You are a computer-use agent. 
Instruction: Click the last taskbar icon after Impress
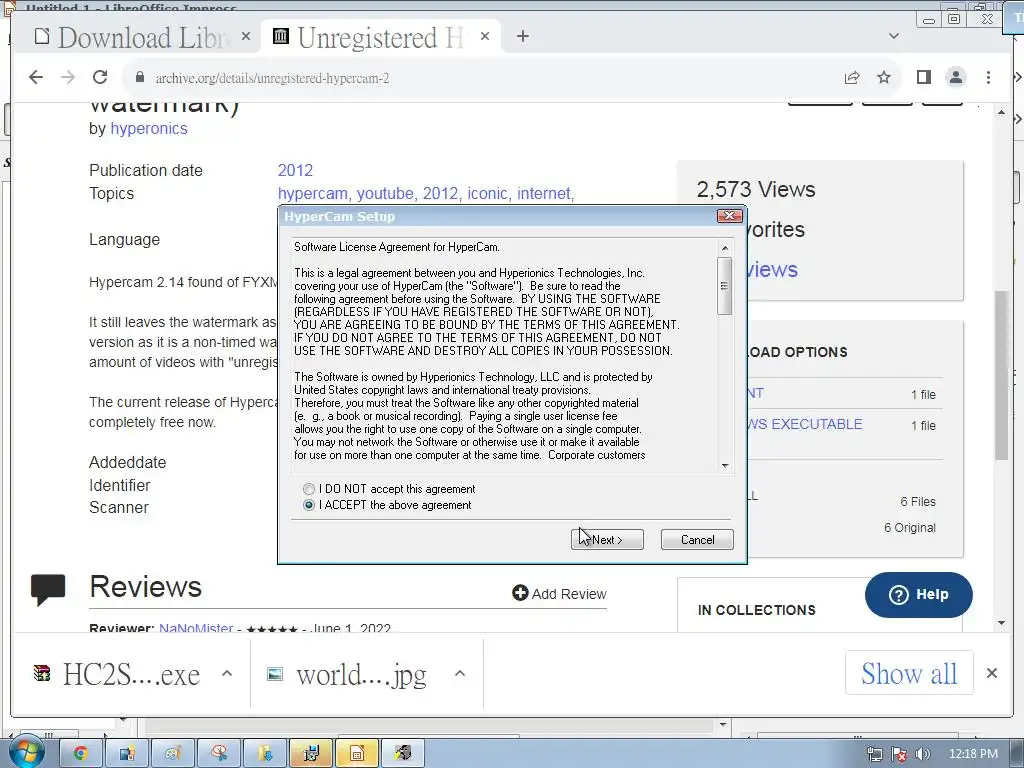402,754
